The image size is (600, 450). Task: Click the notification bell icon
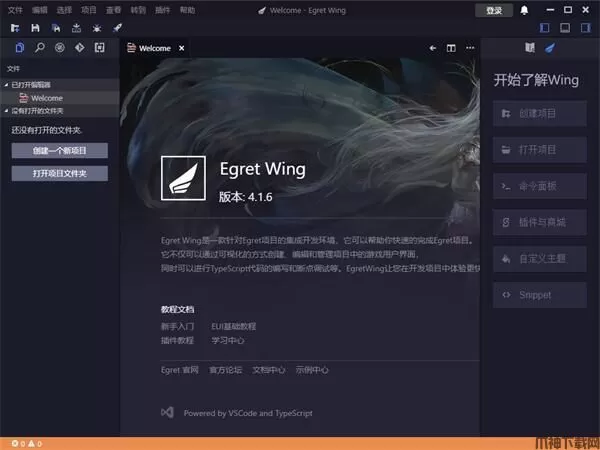tap(524, 10)
